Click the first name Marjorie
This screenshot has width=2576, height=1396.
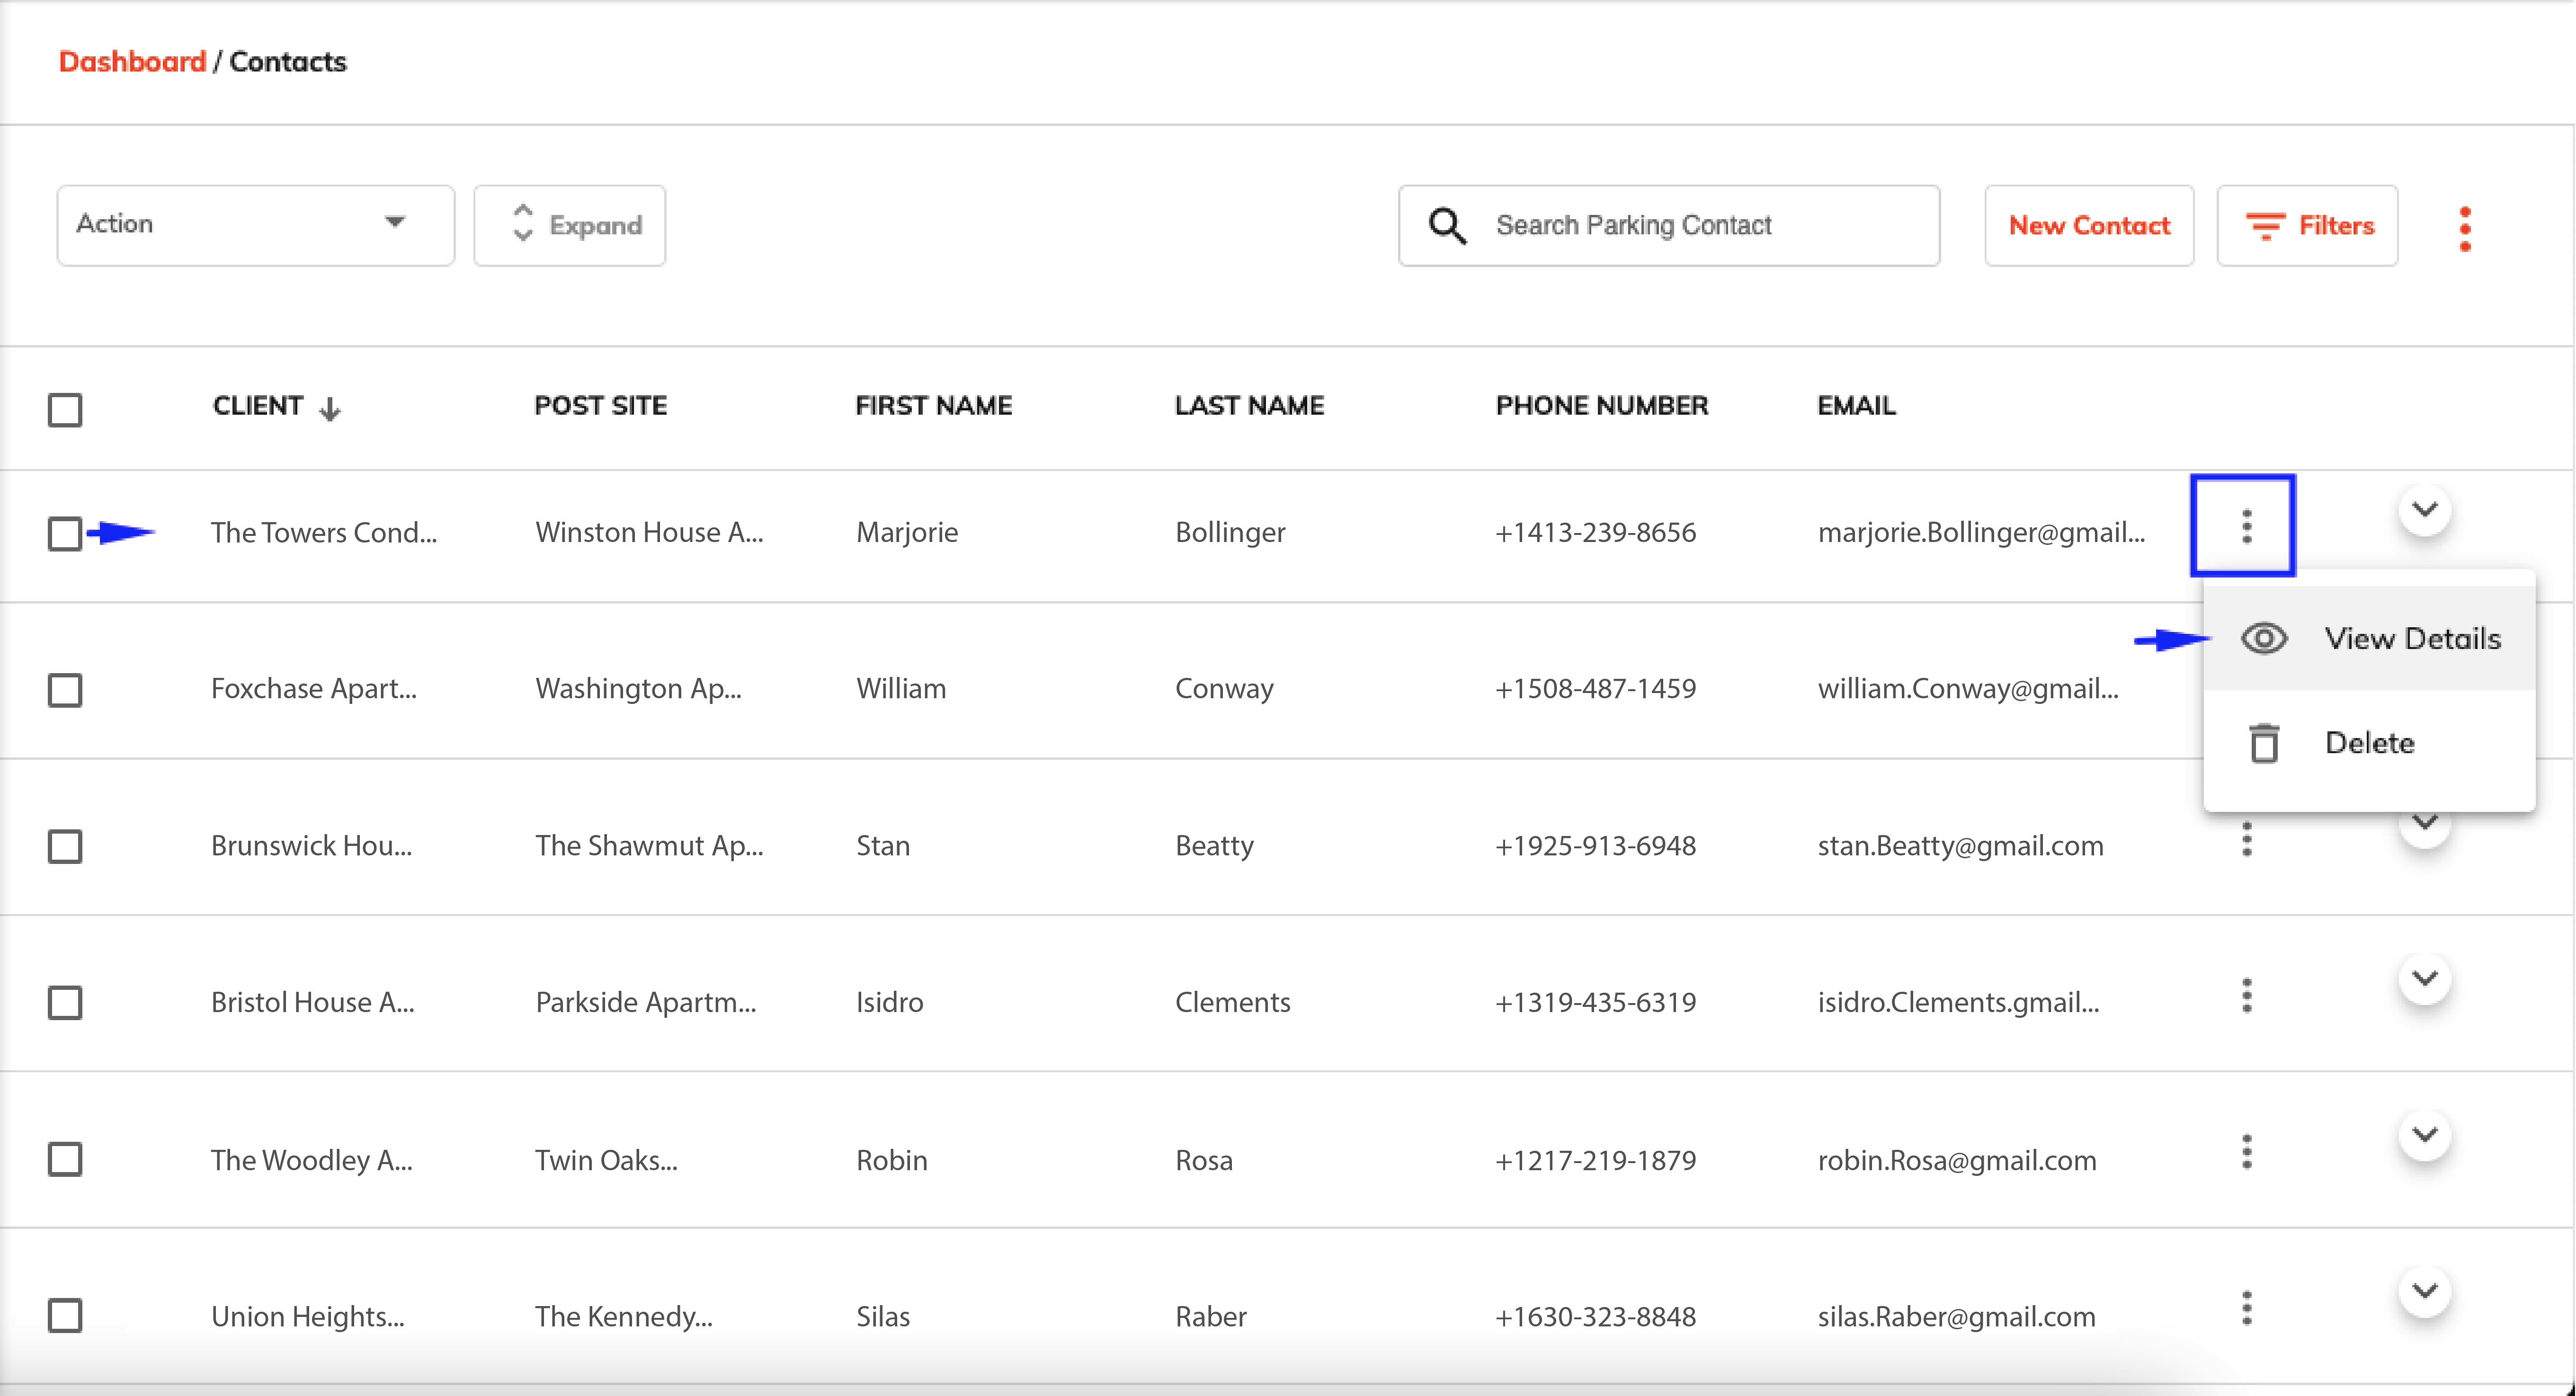click(x=907, y=532)
